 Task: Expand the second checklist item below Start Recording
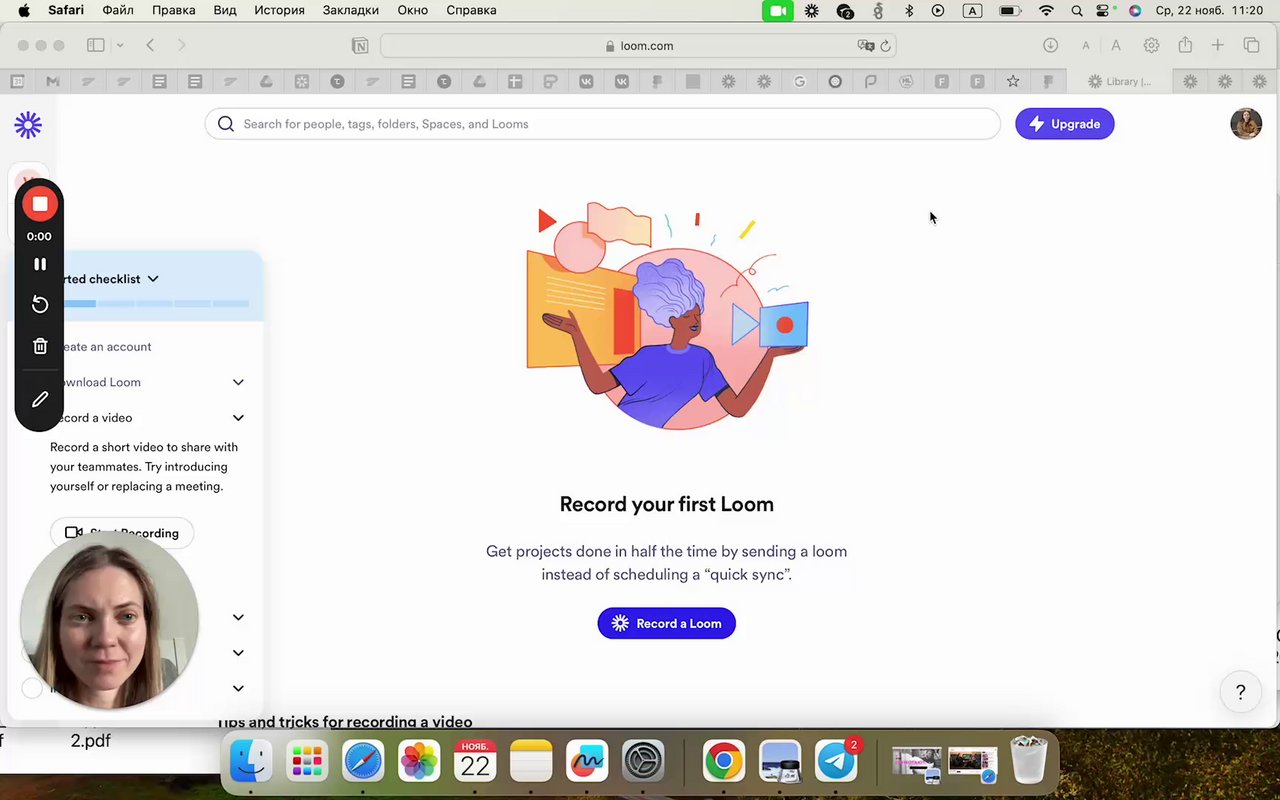[238, 653]
